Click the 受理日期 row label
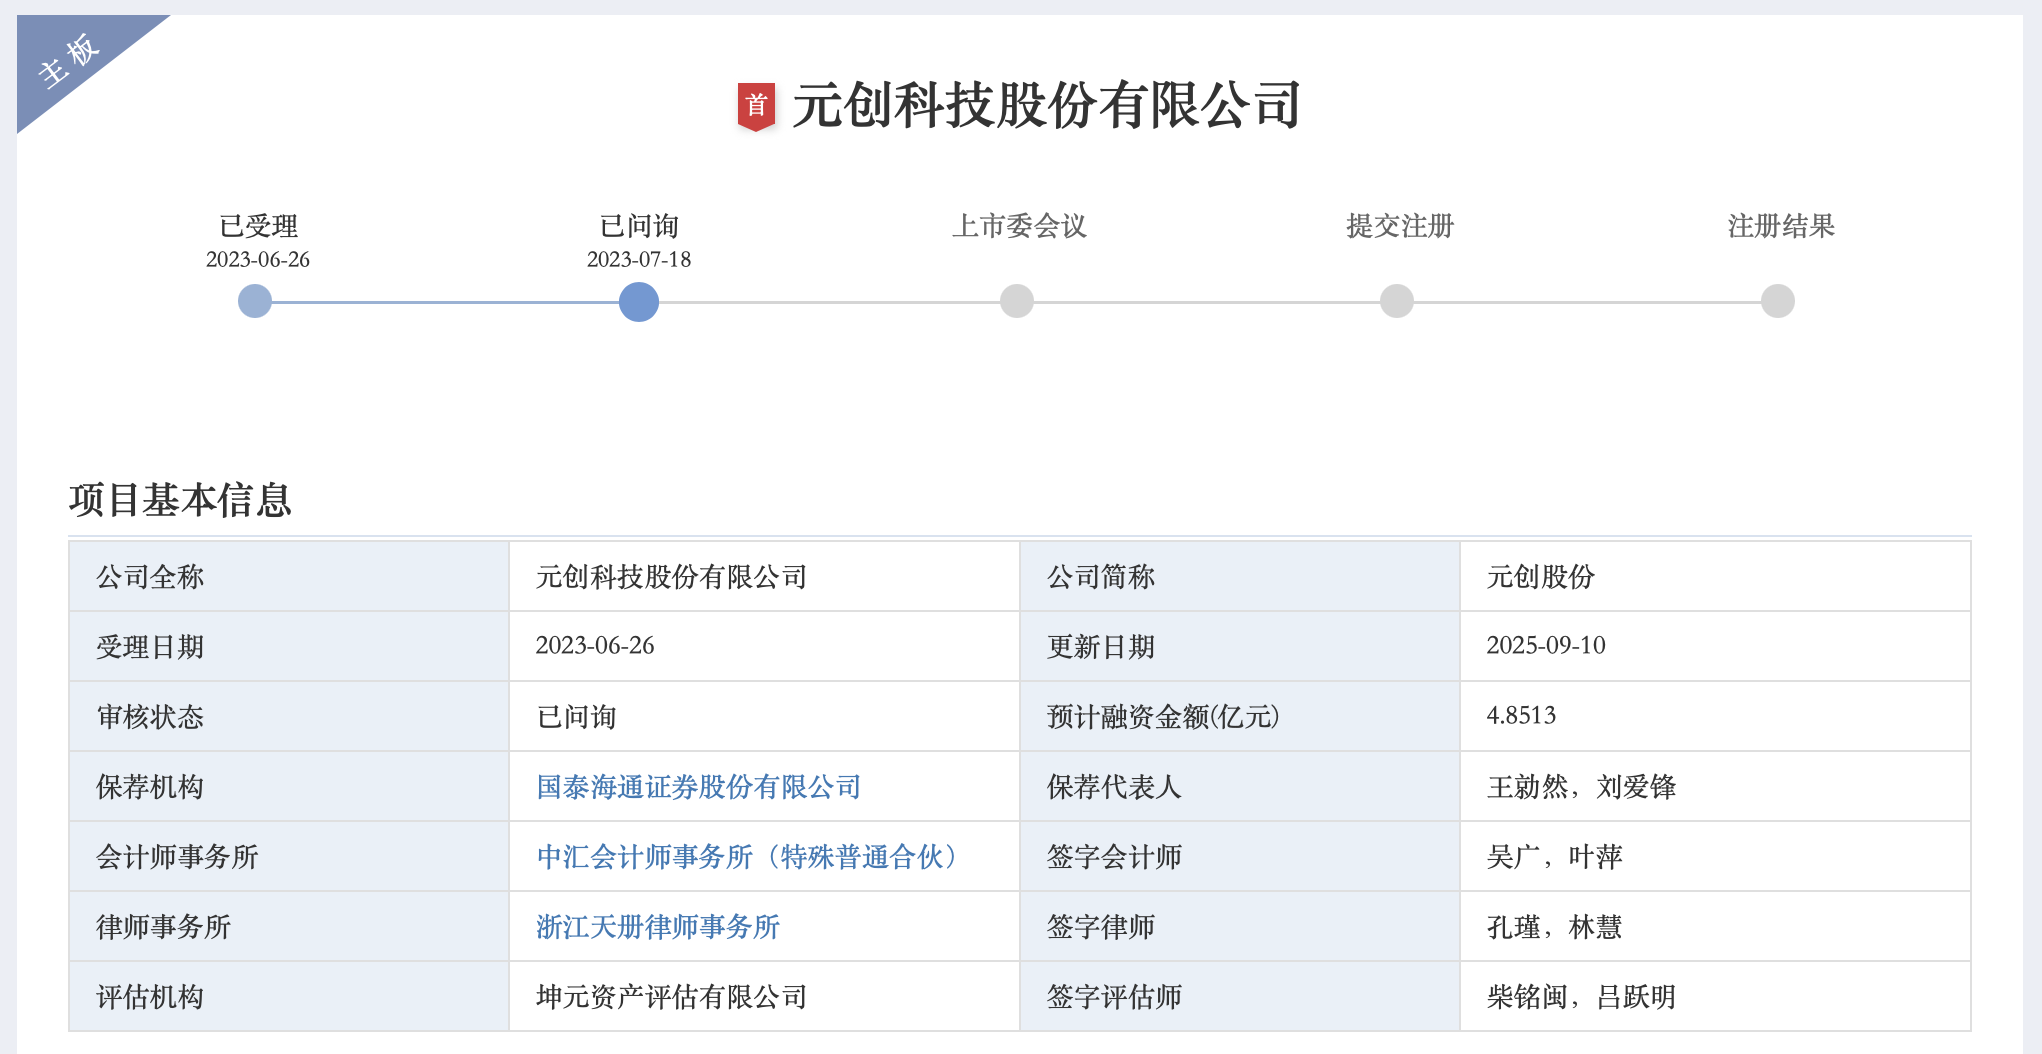This screenshot has height=1054, width=2042. (150, 647)
